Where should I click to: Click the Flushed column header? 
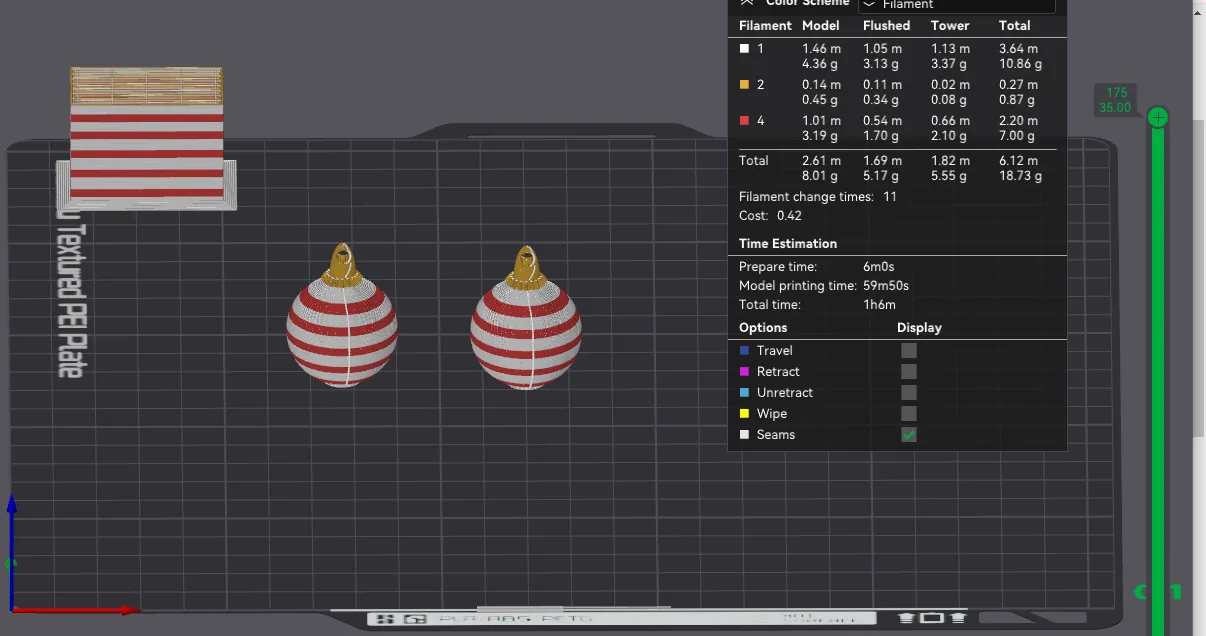pos(886,26)
